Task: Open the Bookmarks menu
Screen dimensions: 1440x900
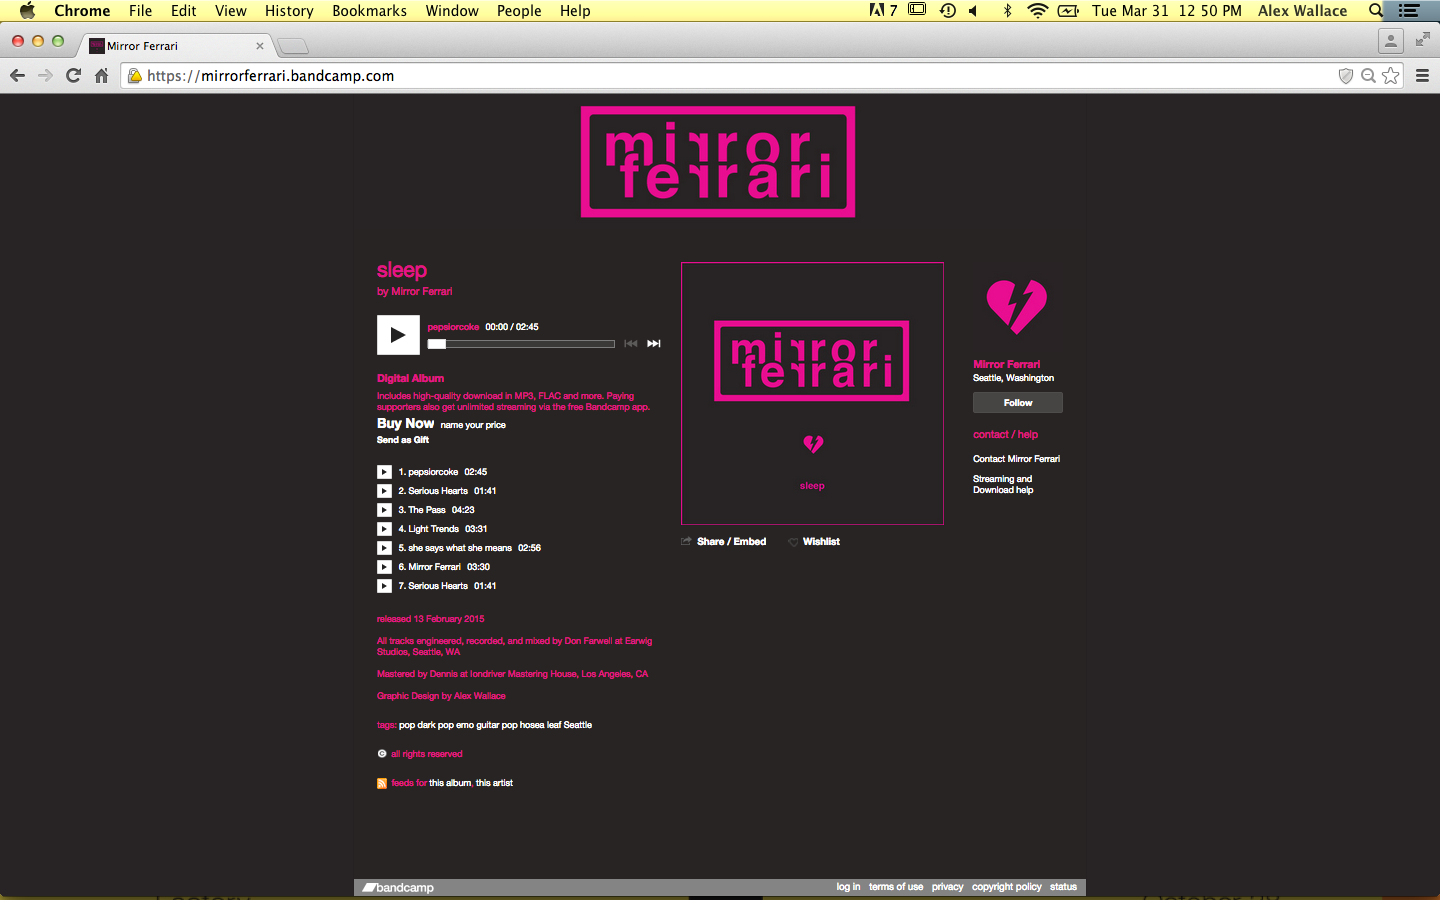Action: point(369,10)
